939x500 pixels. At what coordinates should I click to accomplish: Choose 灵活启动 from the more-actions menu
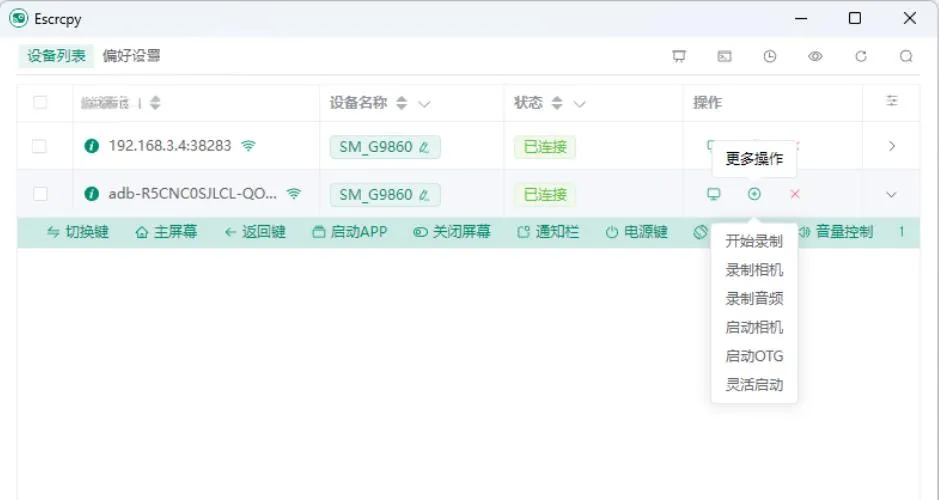pos(754,385)
